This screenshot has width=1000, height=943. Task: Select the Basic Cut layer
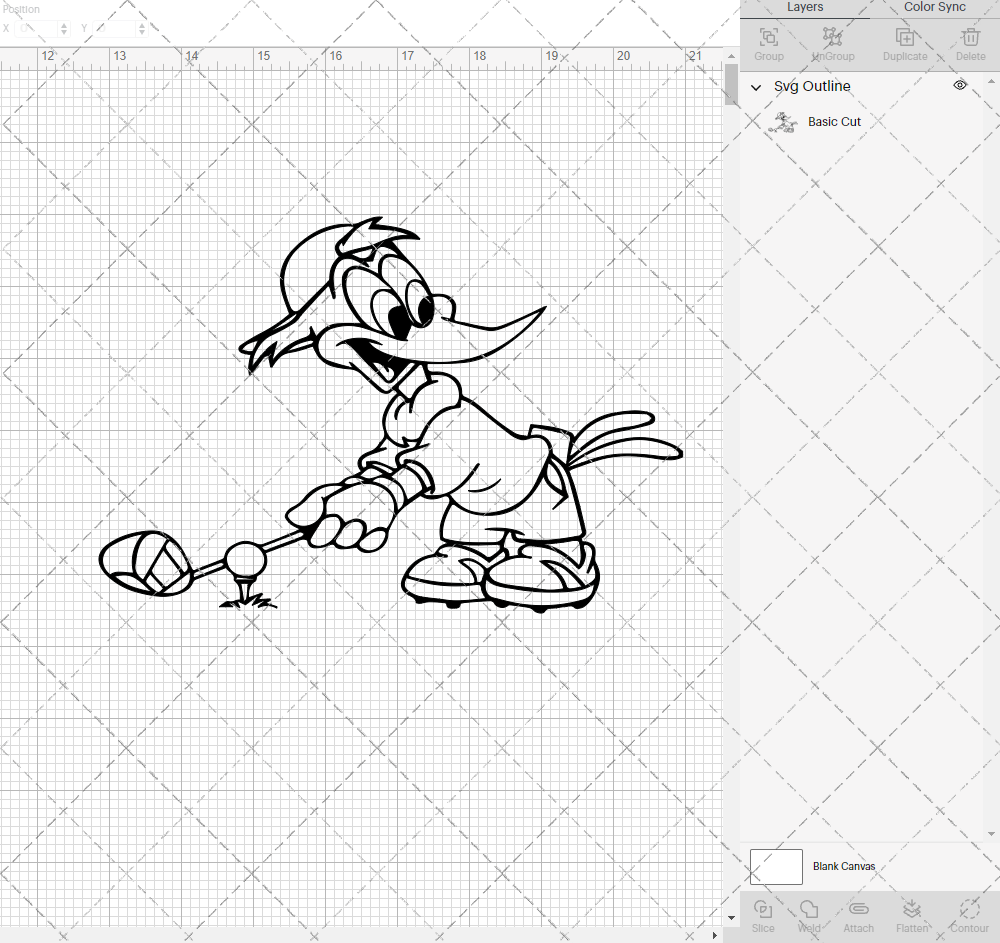(834, 121)
